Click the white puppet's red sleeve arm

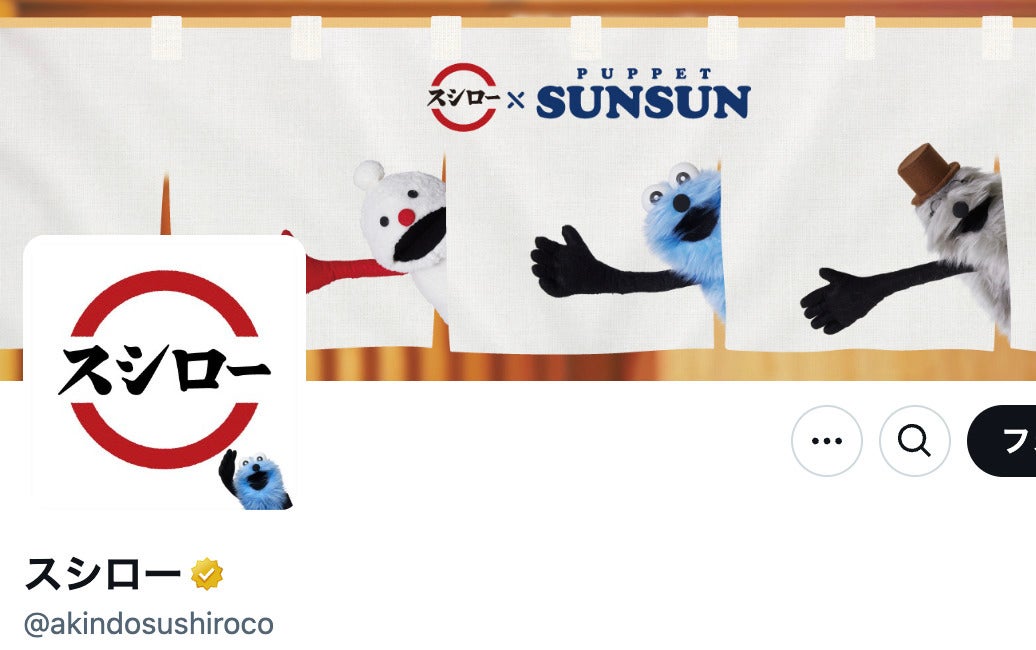(344, 268)
